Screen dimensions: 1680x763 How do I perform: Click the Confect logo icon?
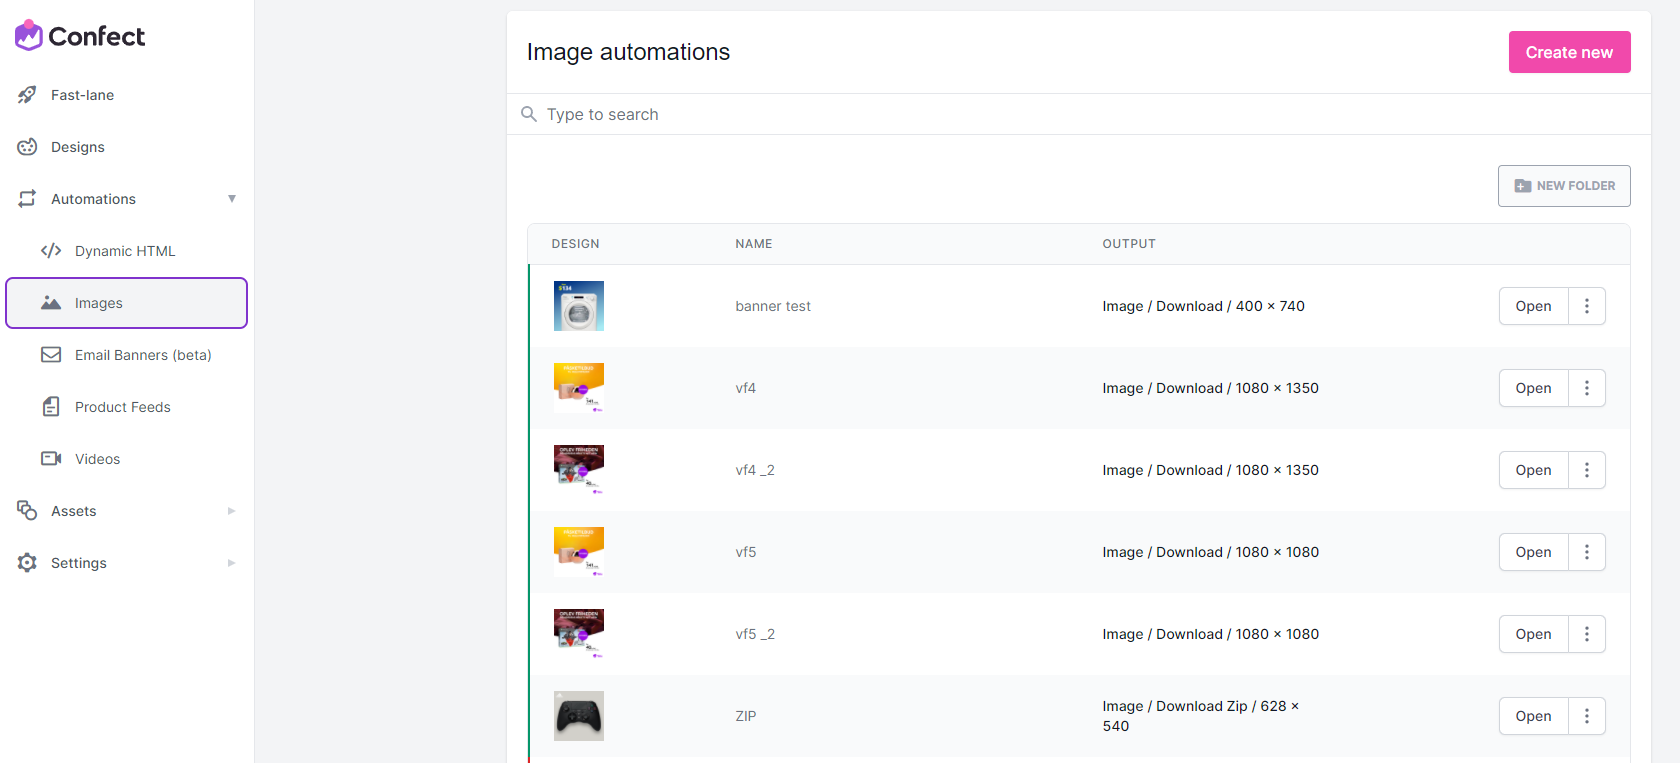pyautogui.click(x=28, y=36)
